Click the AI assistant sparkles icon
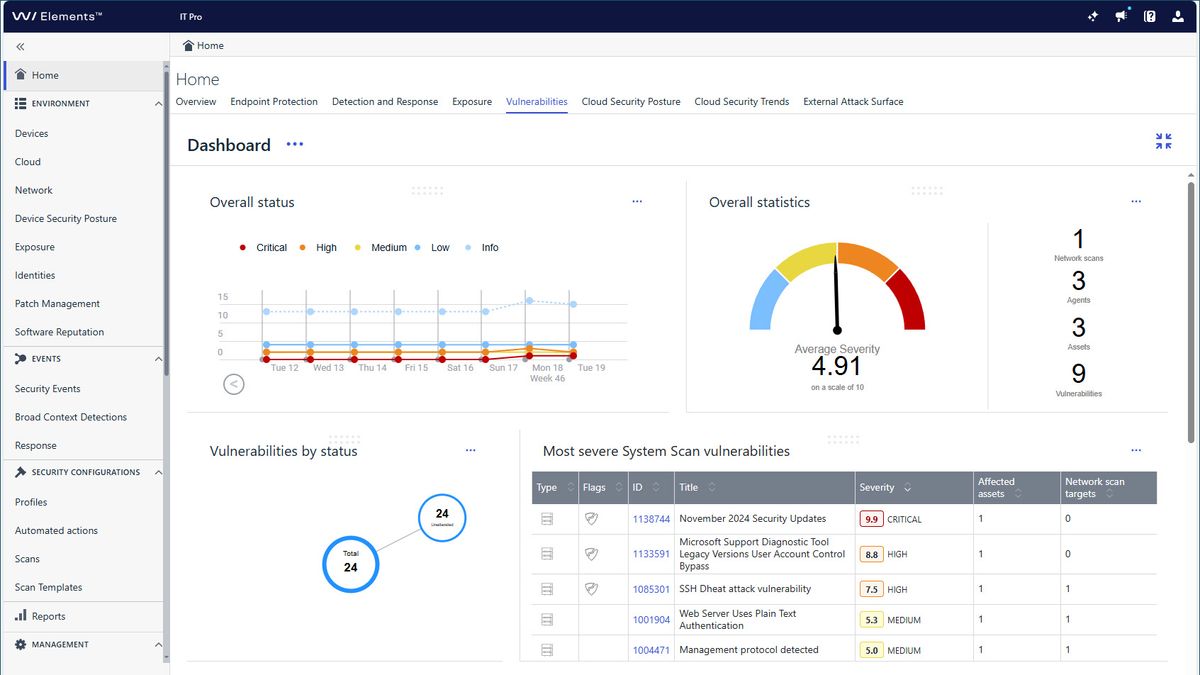1200x675 pixels. (1092, 16)
